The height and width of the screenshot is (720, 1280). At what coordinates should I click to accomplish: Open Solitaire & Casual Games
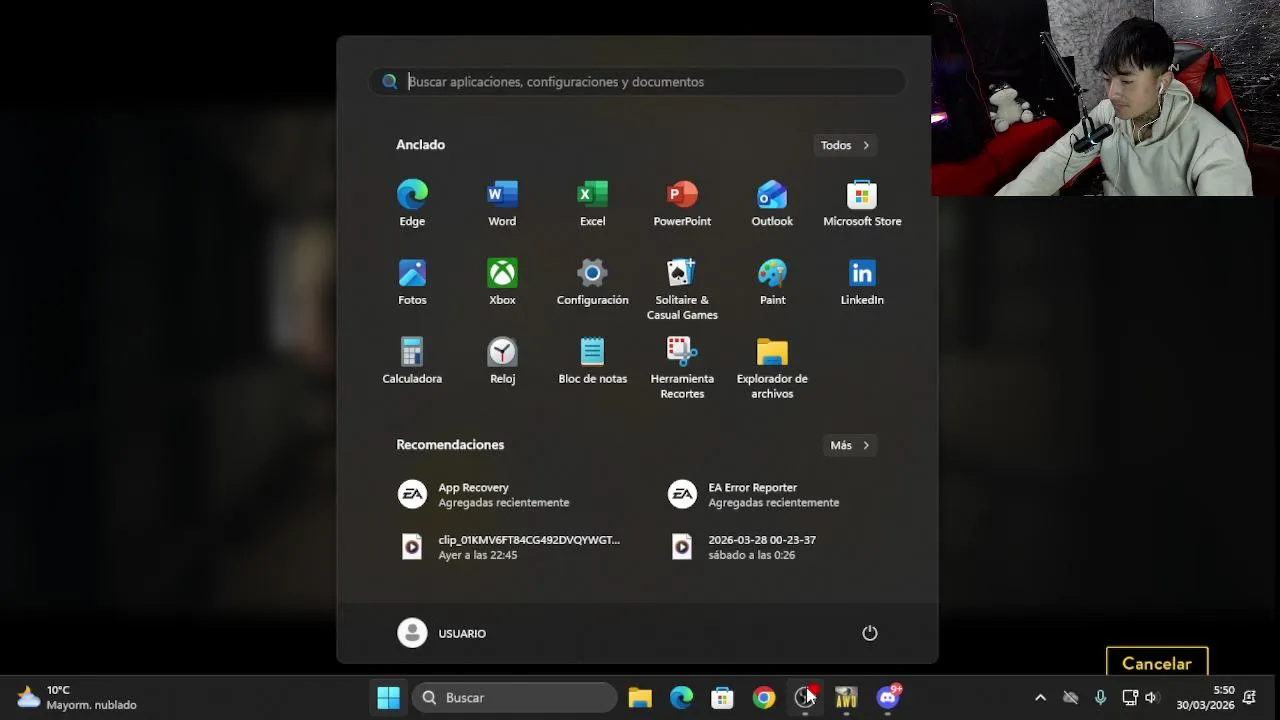(682, 289)
